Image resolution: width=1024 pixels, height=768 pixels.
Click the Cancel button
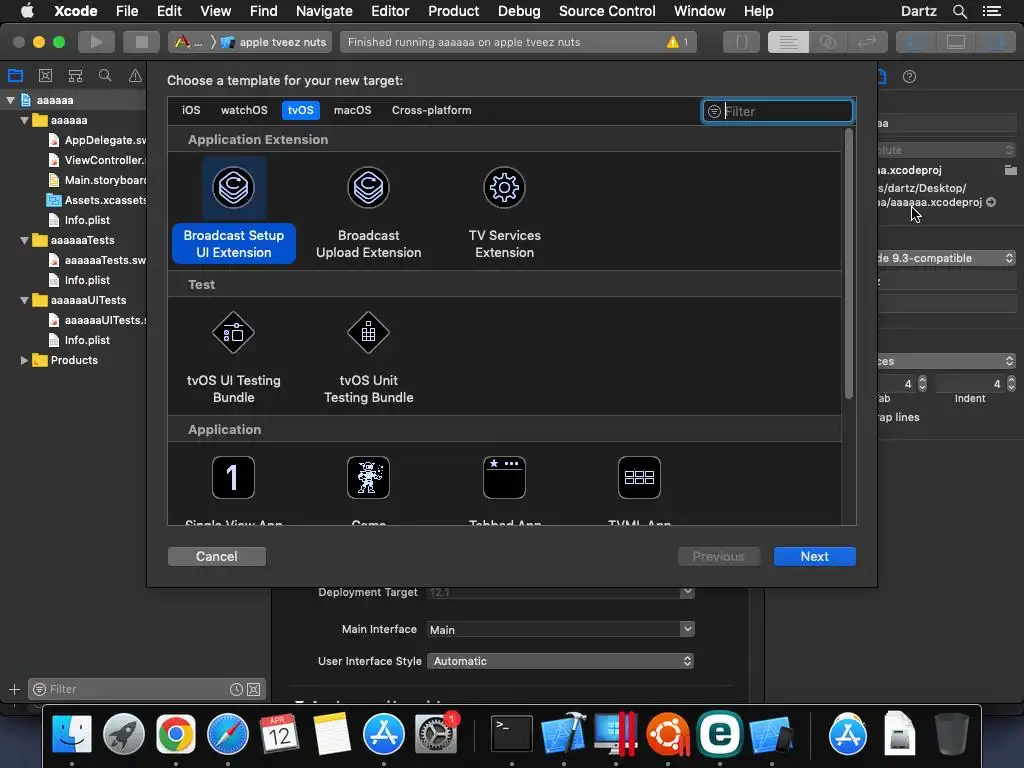pos(216,556)
